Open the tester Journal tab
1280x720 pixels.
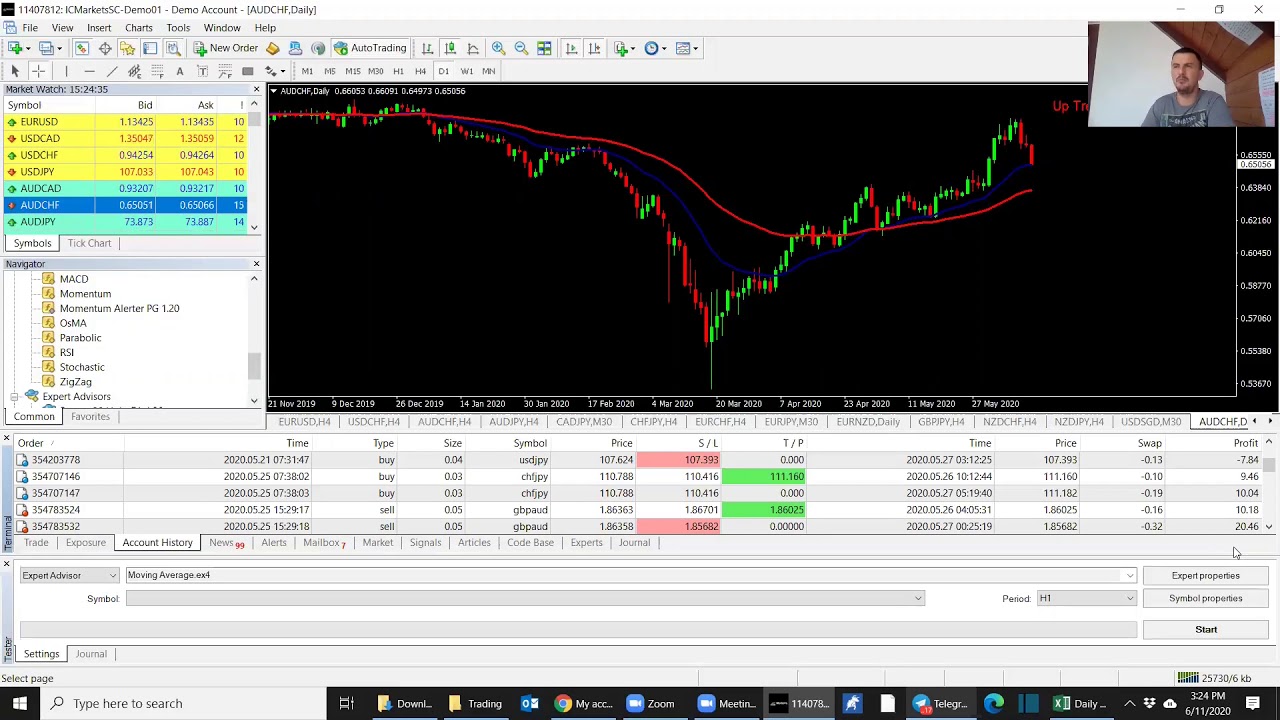pyautogui.click(x=91, y=654)
